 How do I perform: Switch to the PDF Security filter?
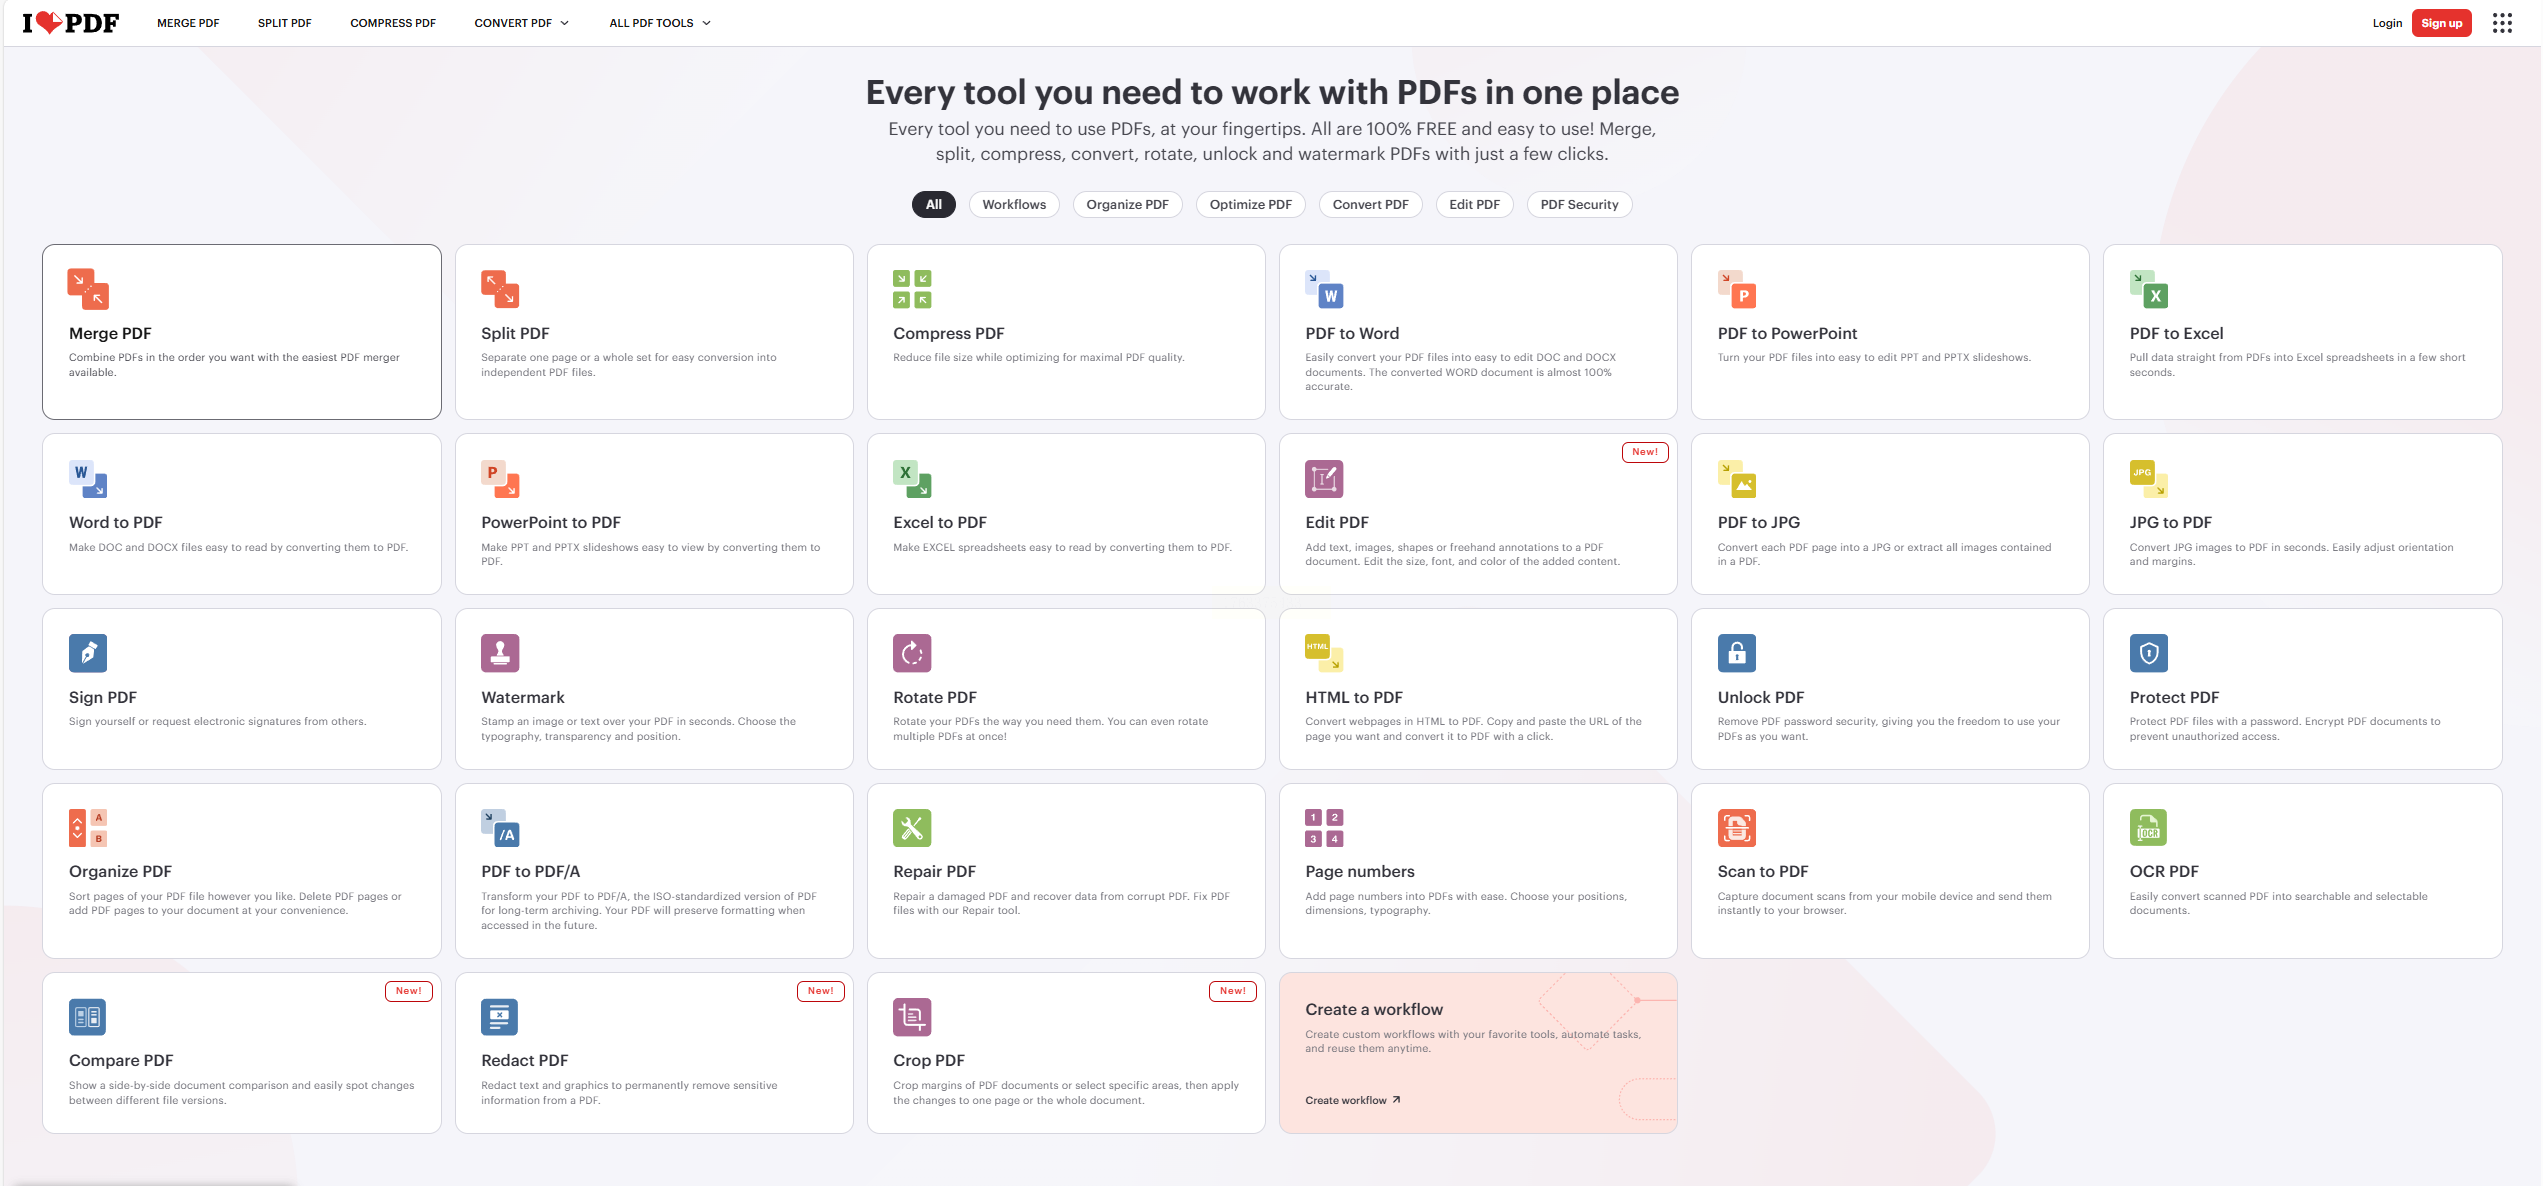[1578, 204]
